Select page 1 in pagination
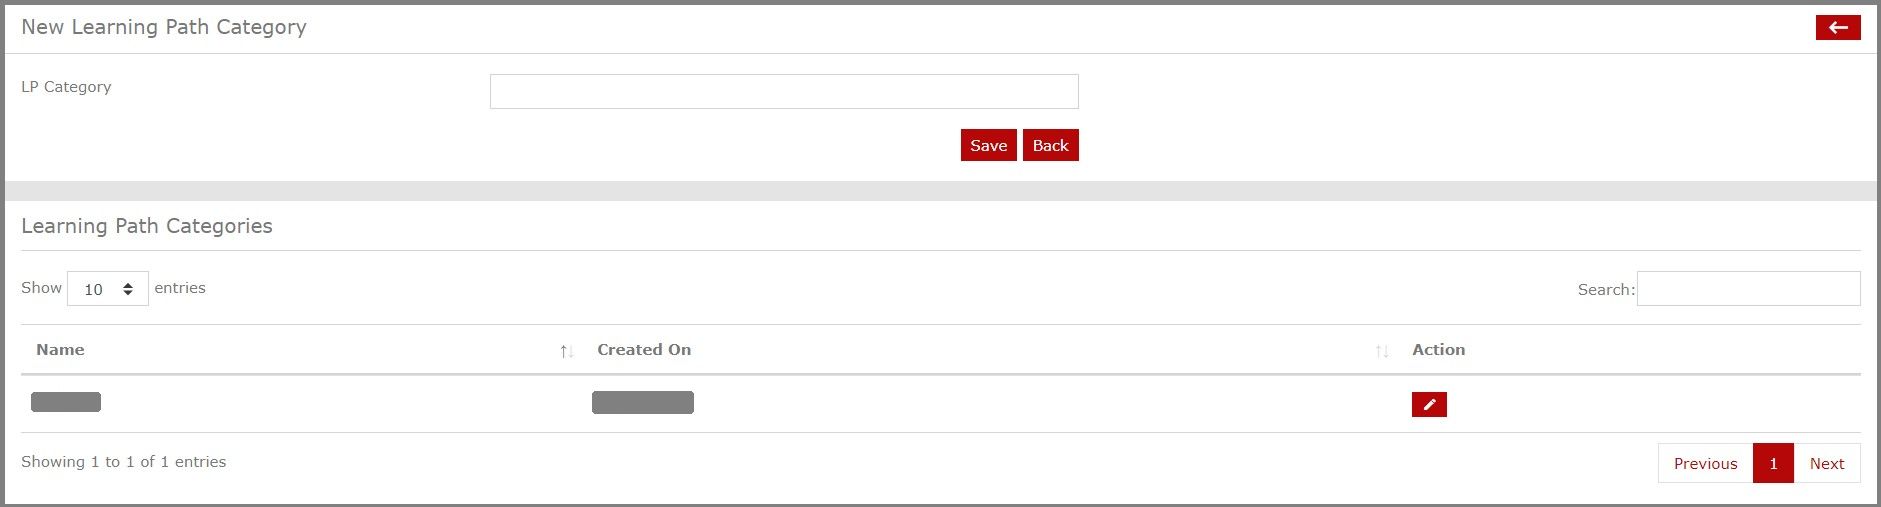Image resolution: width=1881 pixels, height=507 pixels. point(1774,463)
